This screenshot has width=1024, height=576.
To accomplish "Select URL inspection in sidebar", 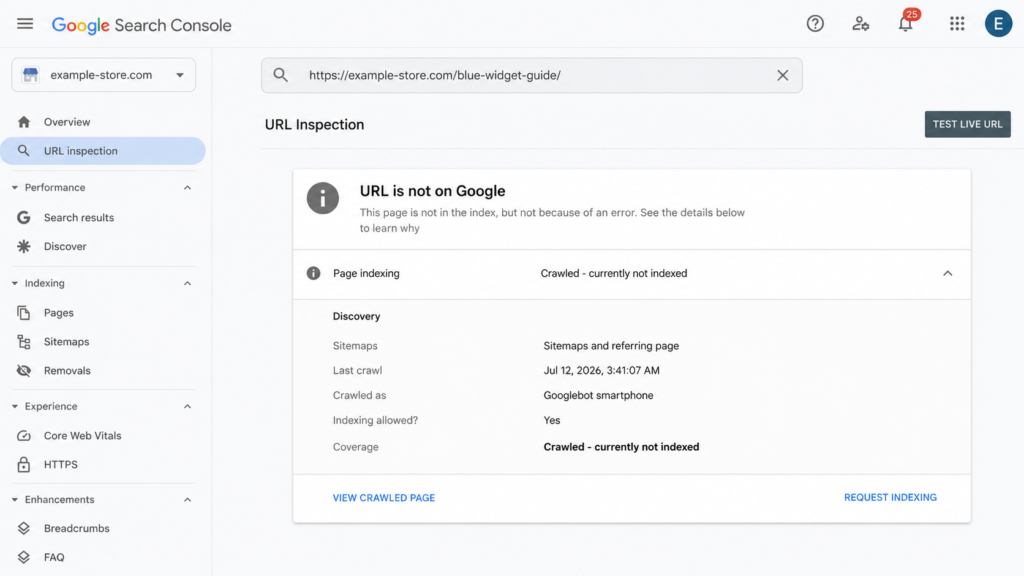I will coord(103,151).
